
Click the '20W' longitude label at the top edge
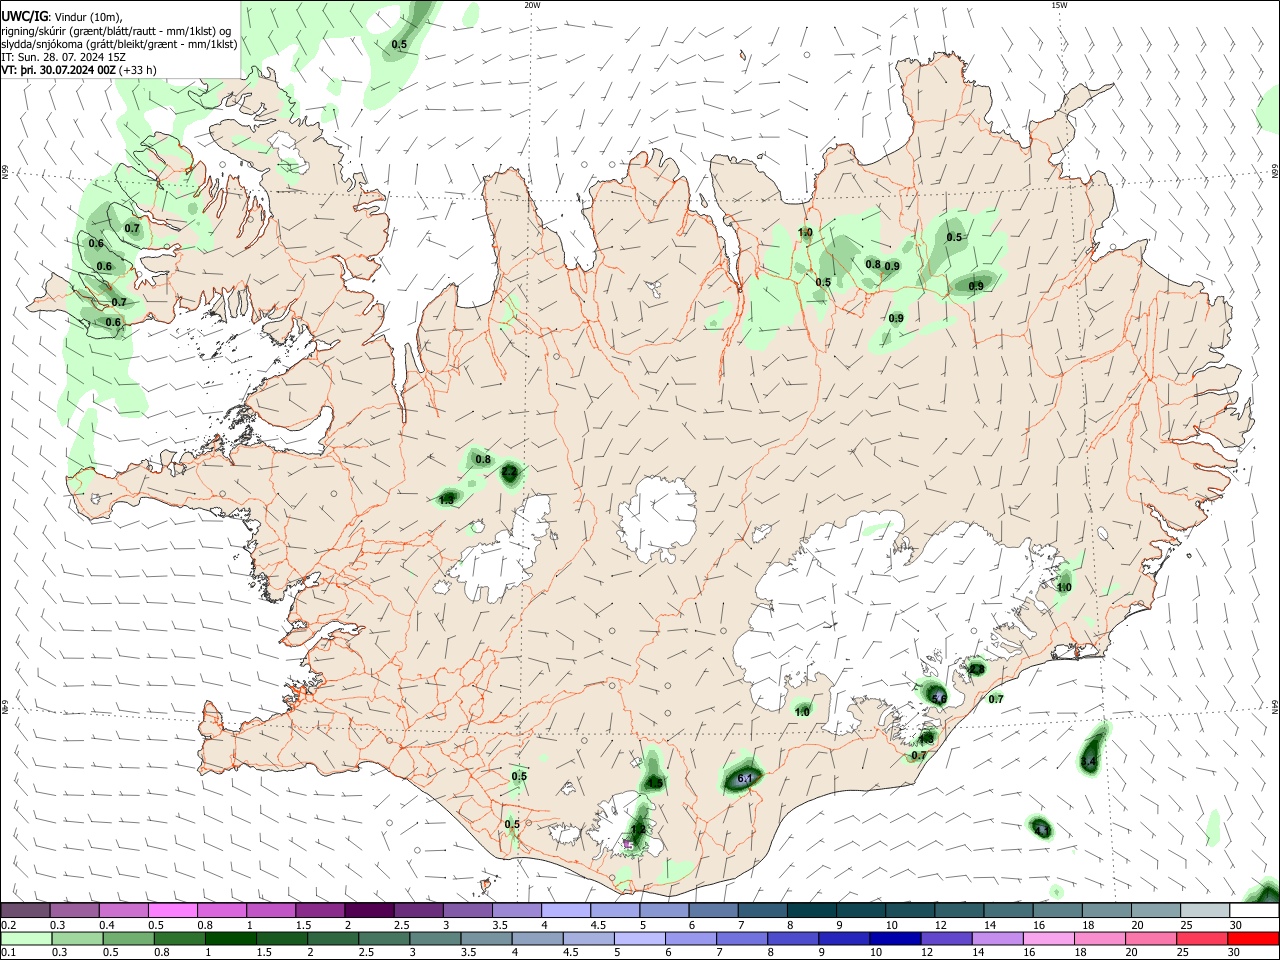[532, 5]
